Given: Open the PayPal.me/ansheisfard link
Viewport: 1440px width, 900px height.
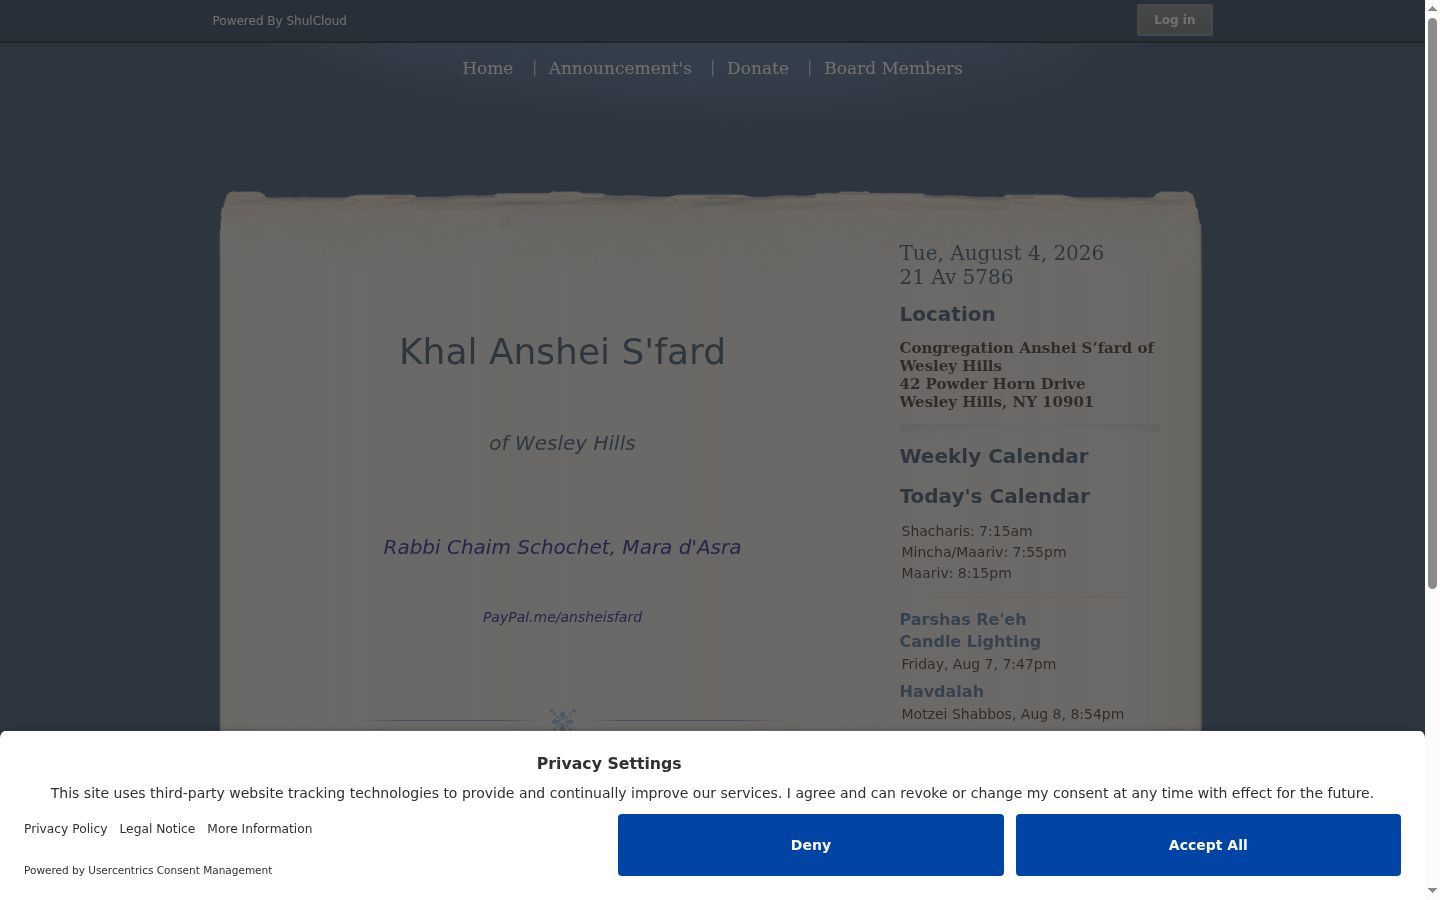Looking at the screenshot, I should [x=562, y=617].
